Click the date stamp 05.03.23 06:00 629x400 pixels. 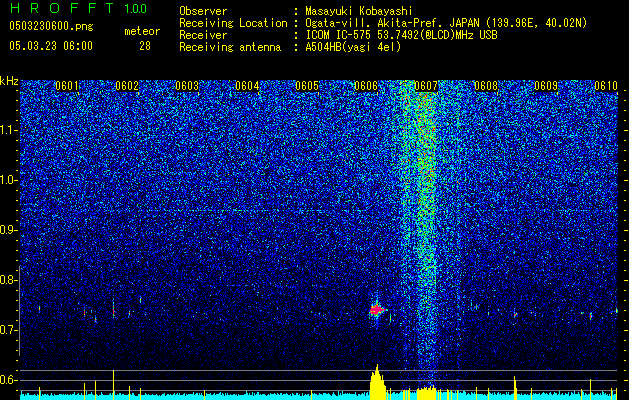pyautogui.click(x=51, y=46)
